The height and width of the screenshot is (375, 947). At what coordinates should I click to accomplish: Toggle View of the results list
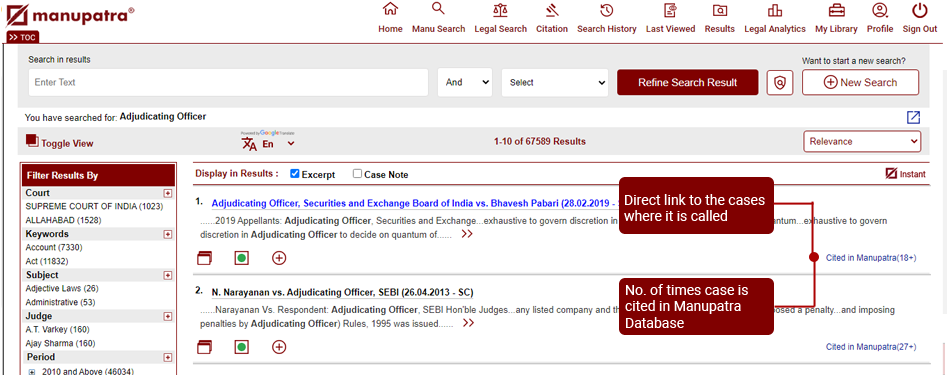tap(60, 142)
